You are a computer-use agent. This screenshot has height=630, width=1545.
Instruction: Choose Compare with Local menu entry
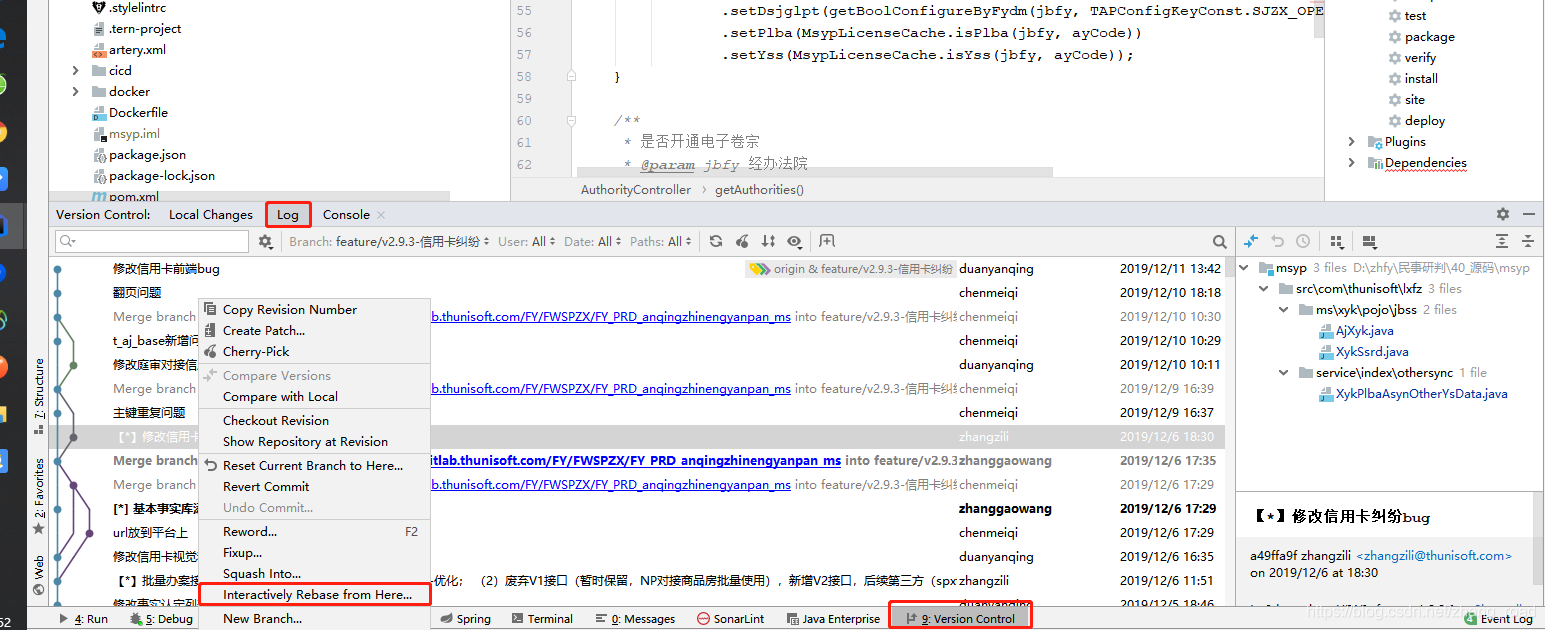[315, 396]
